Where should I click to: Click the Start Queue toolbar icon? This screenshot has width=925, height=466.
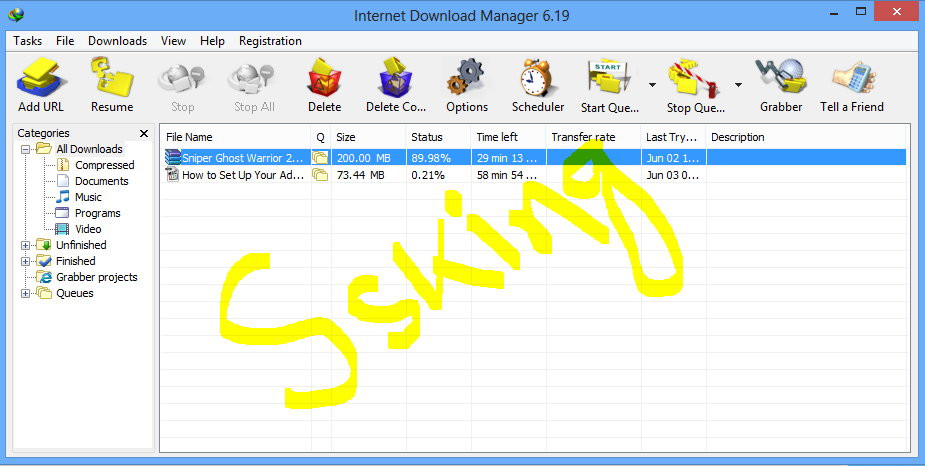[x=609, y=77]
